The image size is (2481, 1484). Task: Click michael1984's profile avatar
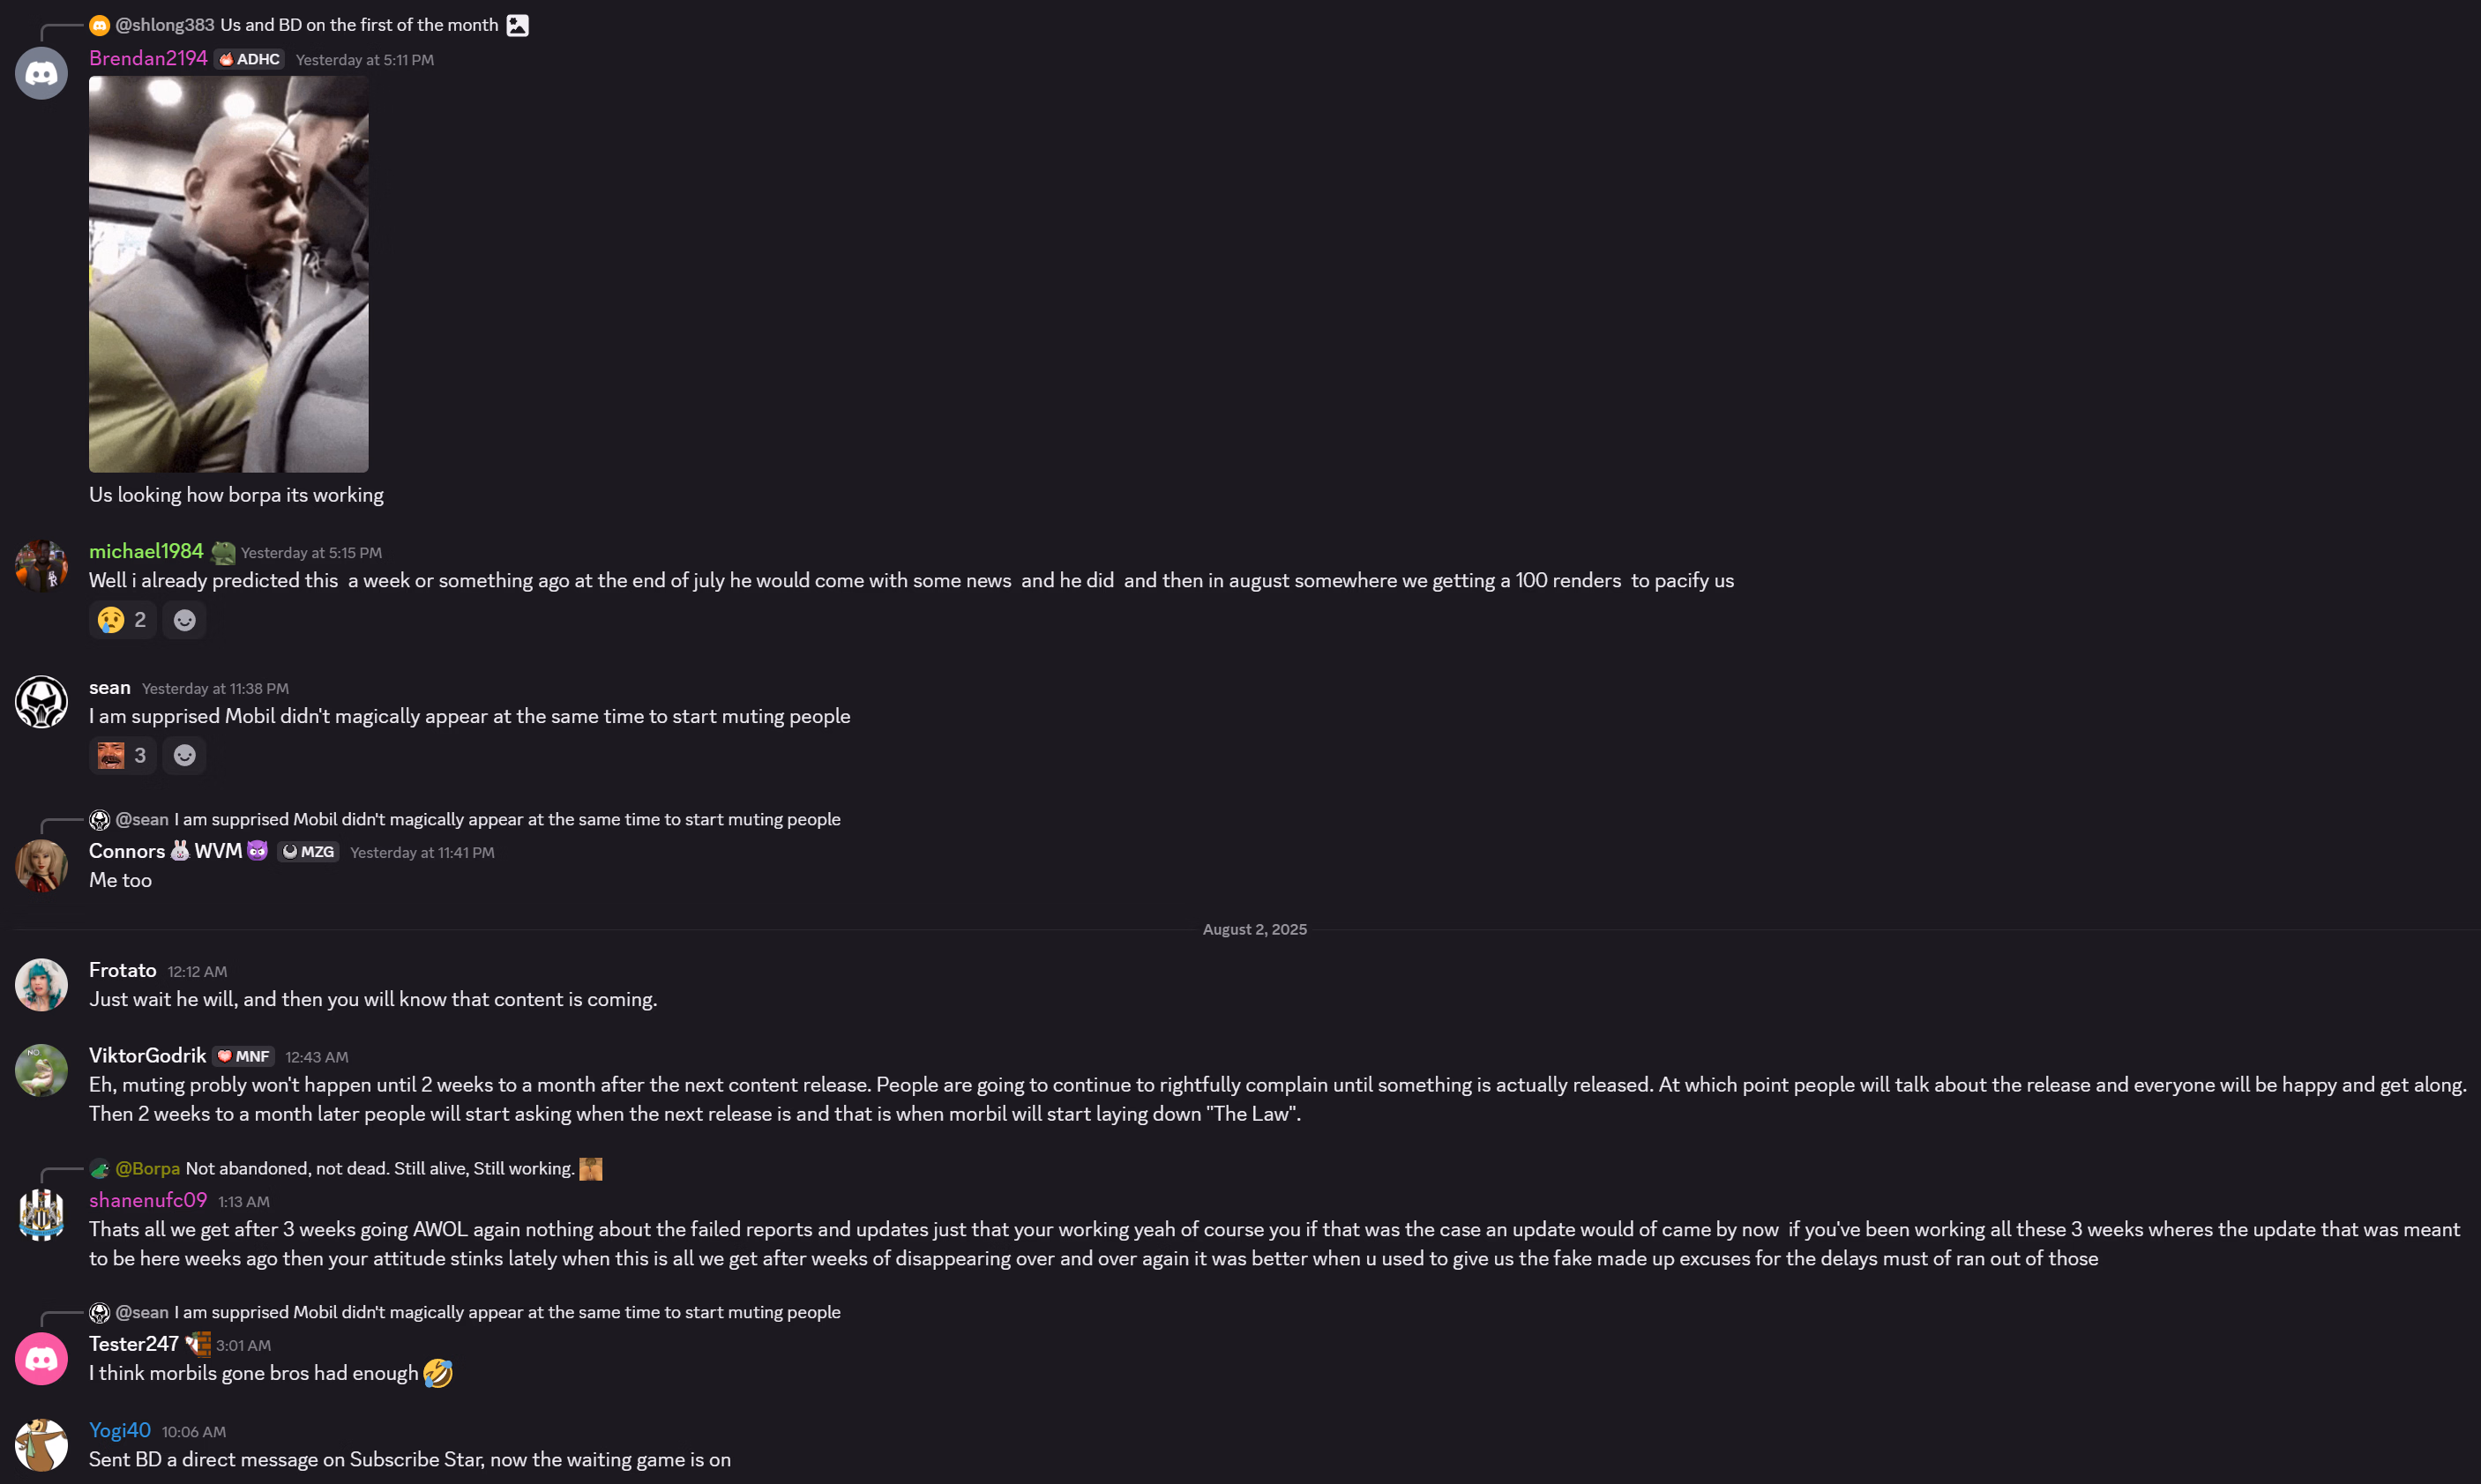pyautogui.click(x=41, y=566)
